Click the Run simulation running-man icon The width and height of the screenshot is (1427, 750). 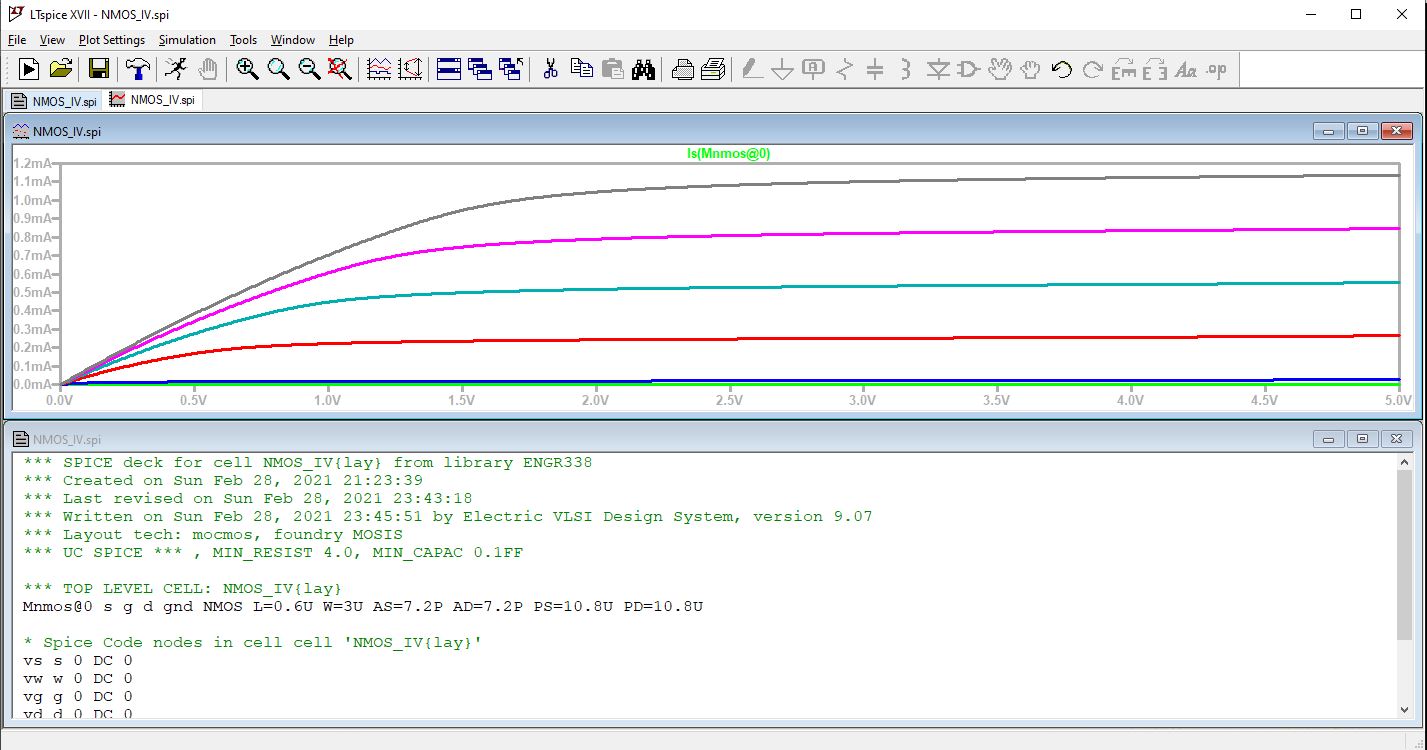[x=176, y=69]
